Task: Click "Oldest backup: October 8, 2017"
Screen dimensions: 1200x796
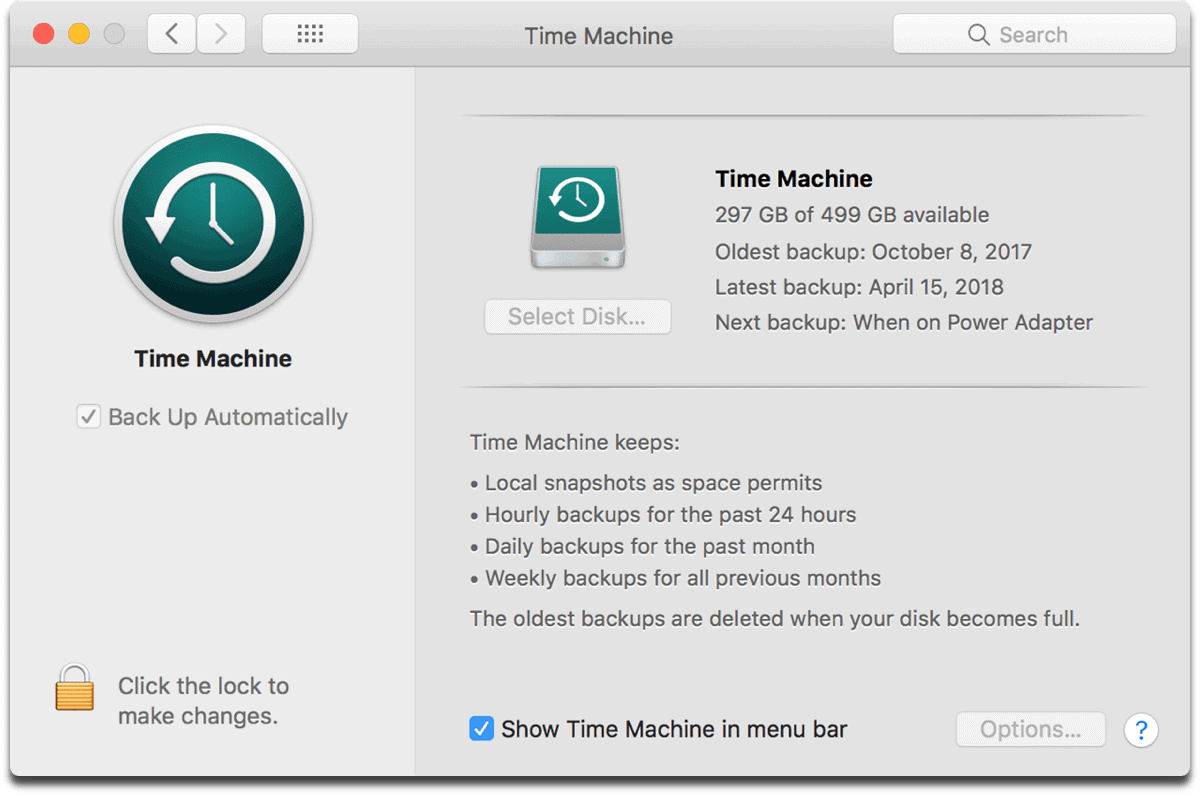Action: click(873, 251)
